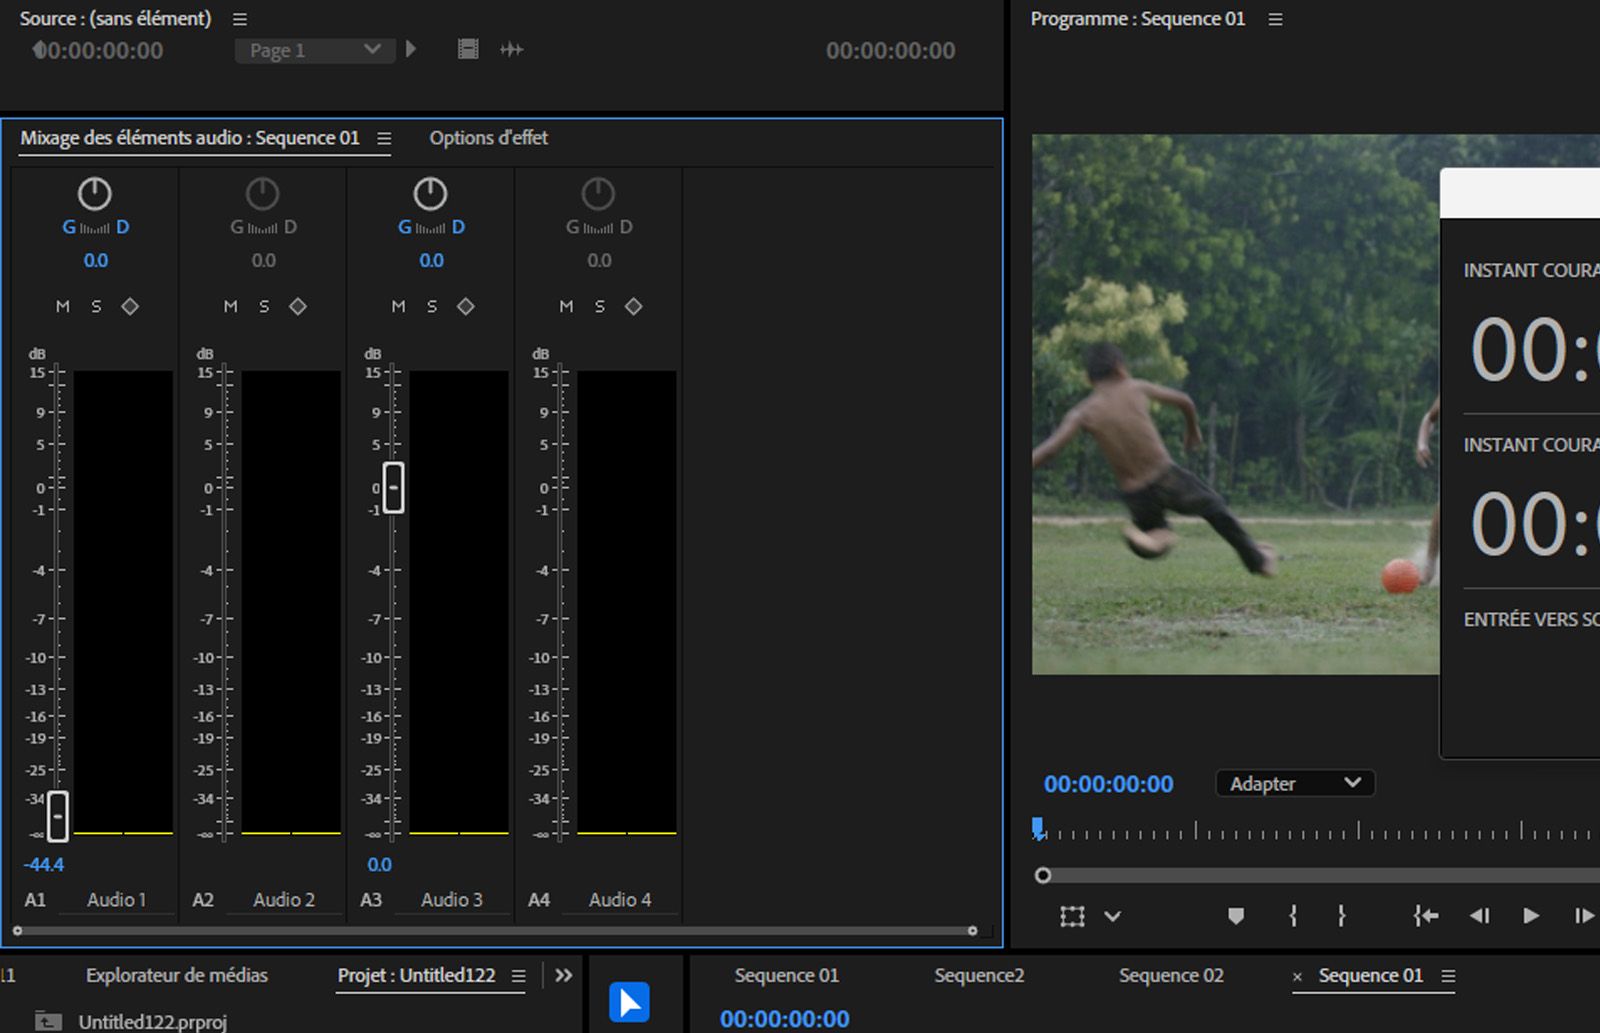1600x1033 pixels.
Task: Click the Play button in Program monitor
Action: (x=1530, y=916)
